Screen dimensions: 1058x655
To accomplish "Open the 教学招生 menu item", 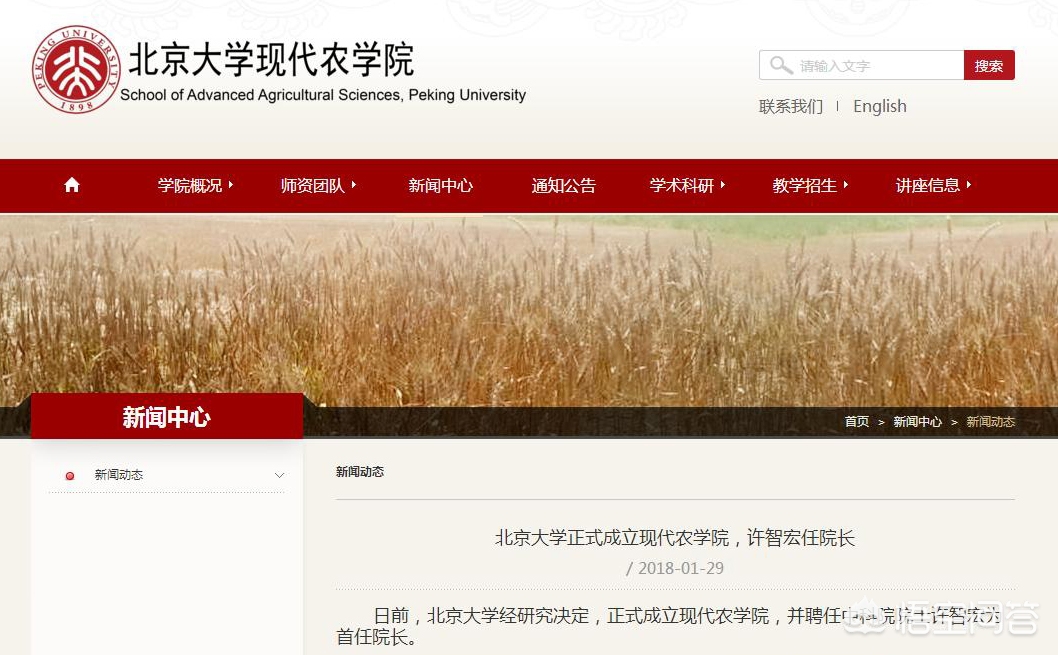I will click(804, 185).
